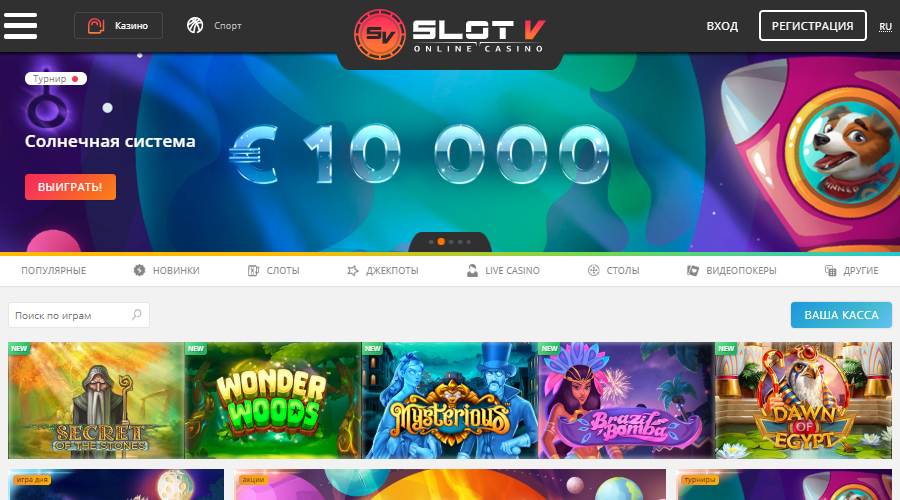Select the Популярные tab
The width and height of the screenshot is (900, 500).
[53, 270]
